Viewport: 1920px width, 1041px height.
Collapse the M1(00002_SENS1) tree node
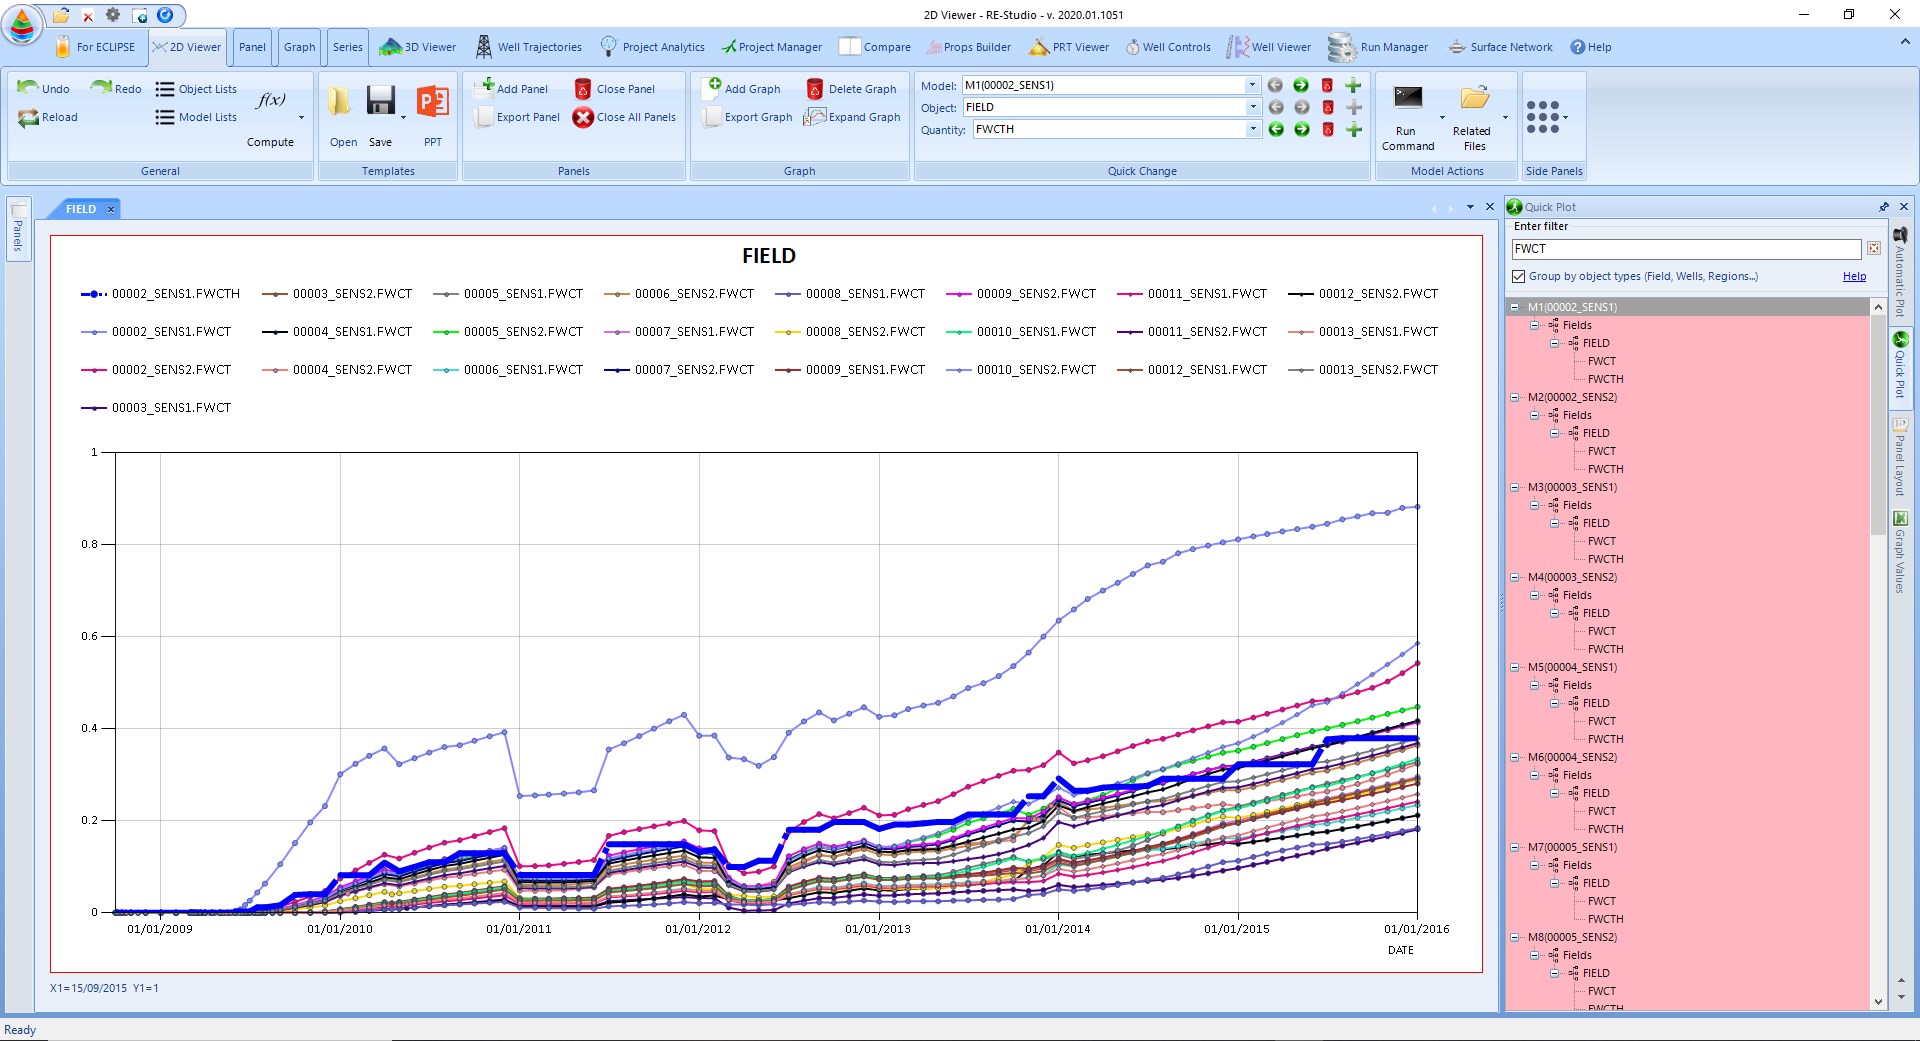(1515, 308)
